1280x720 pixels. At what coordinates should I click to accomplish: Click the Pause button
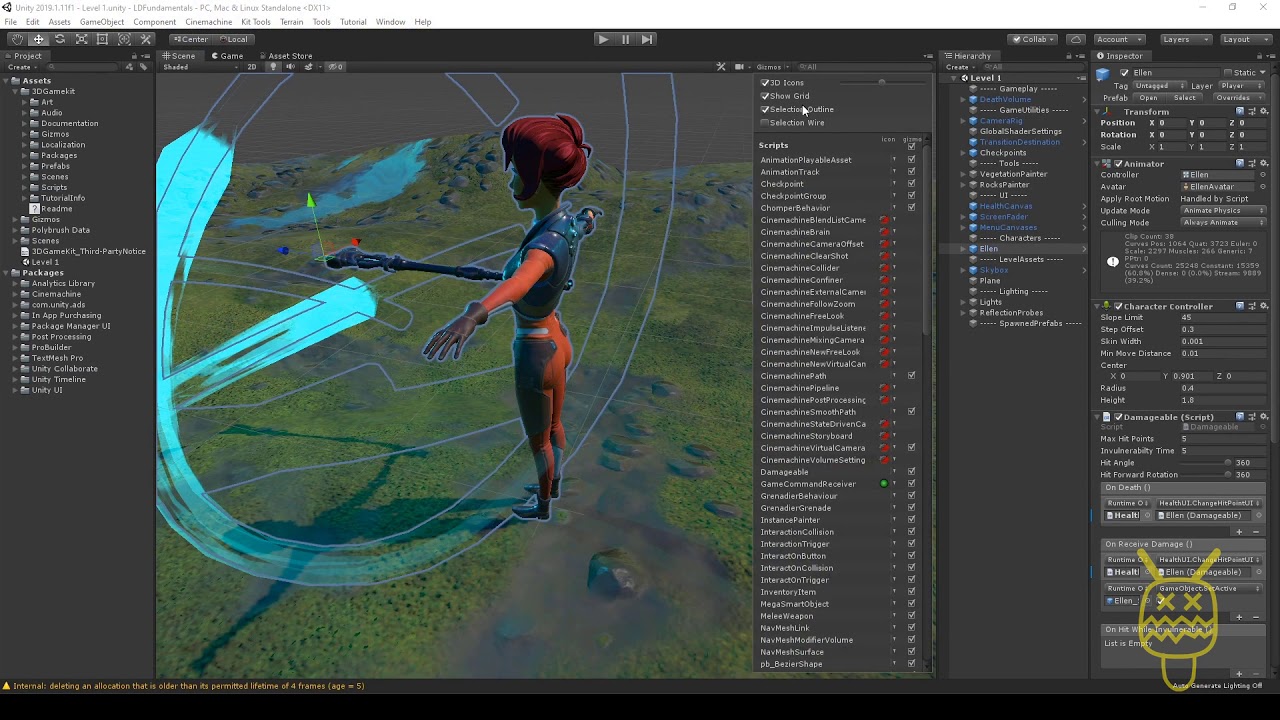[625, 39]
